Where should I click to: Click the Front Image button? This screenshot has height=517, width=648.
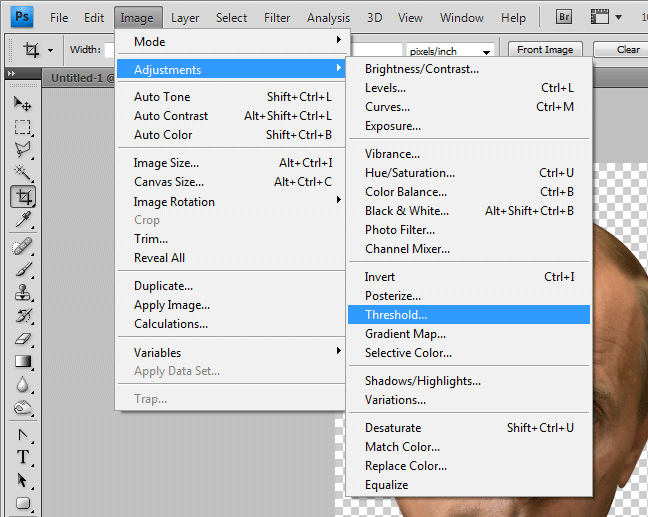(545, 50)
